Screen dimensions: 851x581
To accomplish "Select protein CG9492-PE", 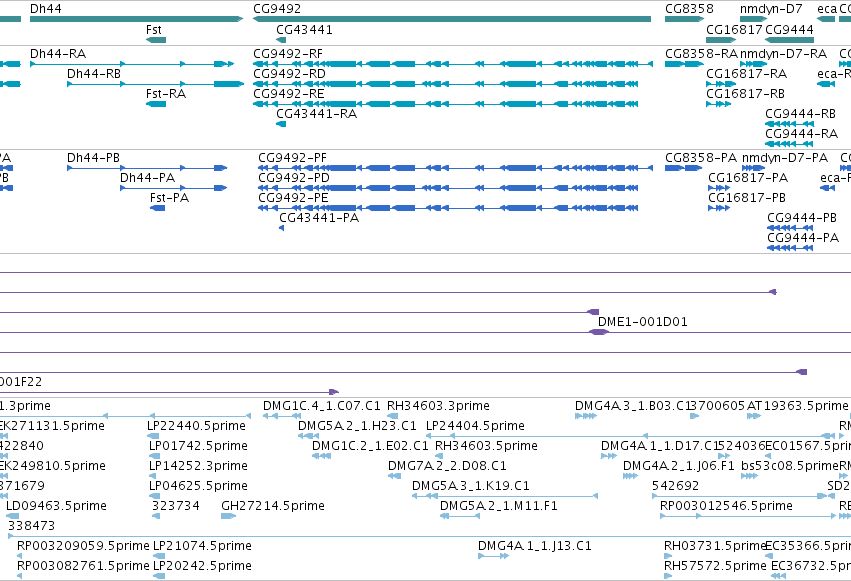I will [x=448, y=208].
